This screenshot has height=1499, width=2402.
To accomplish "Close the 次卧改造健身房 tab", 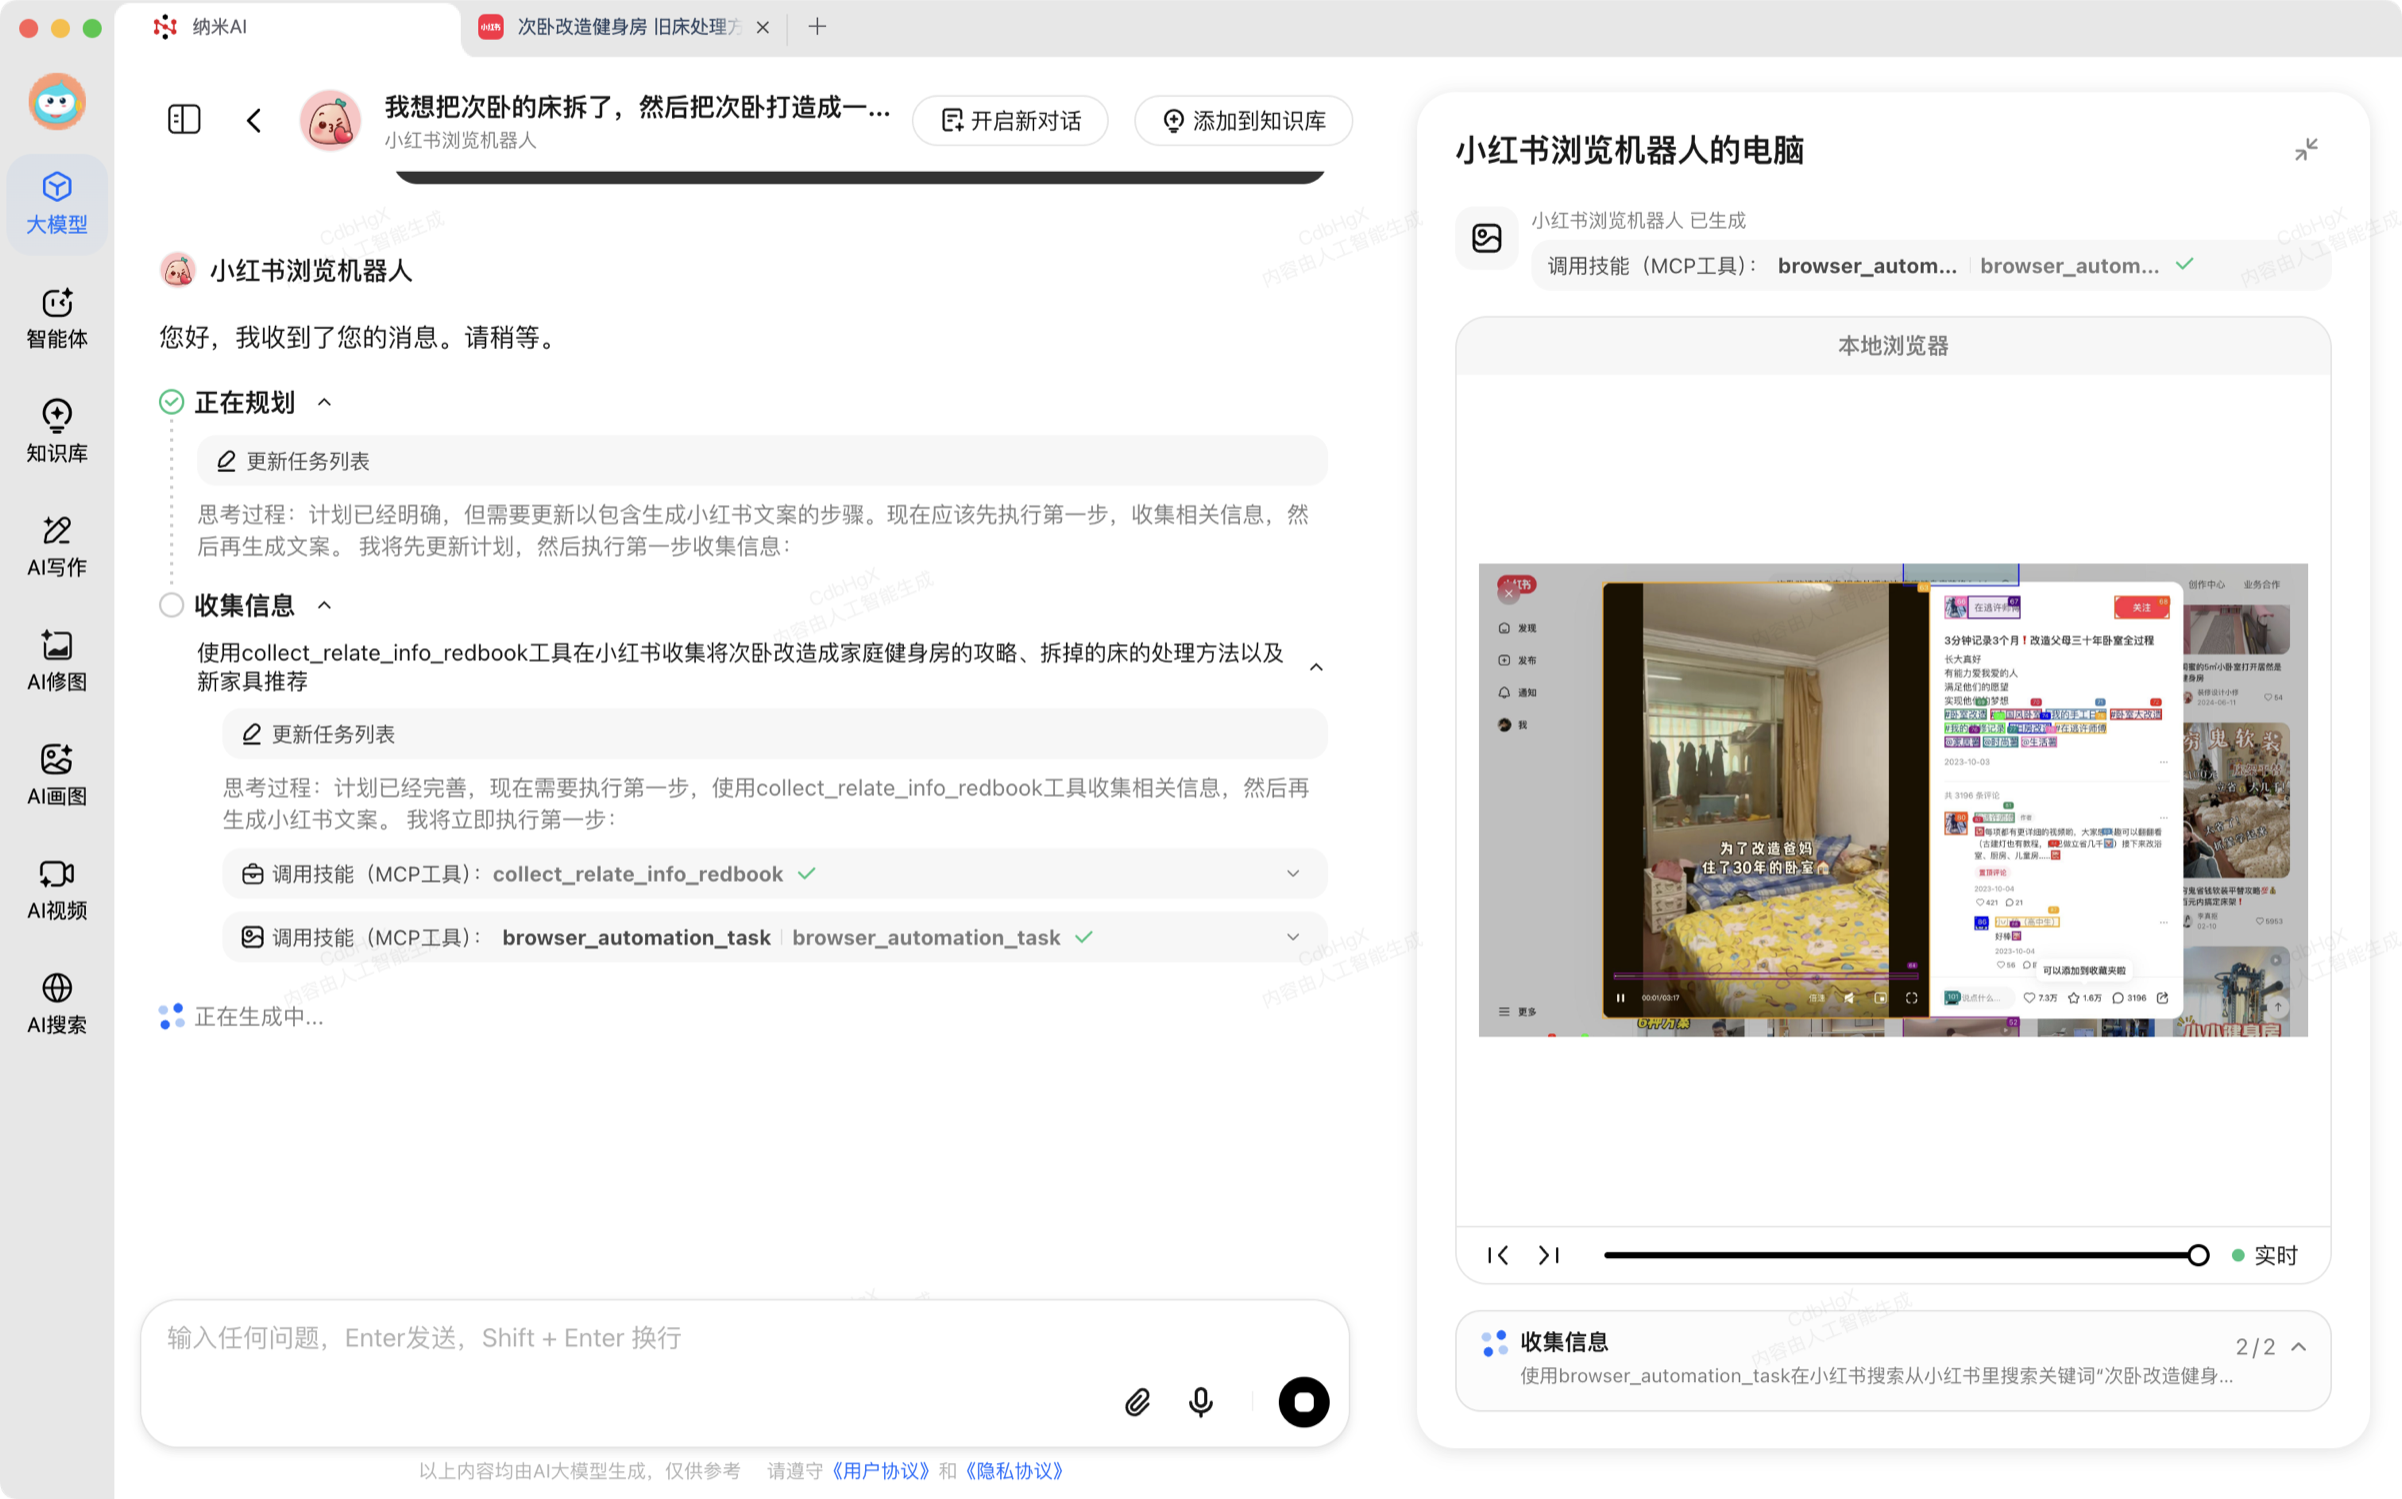I will point(763,27).
